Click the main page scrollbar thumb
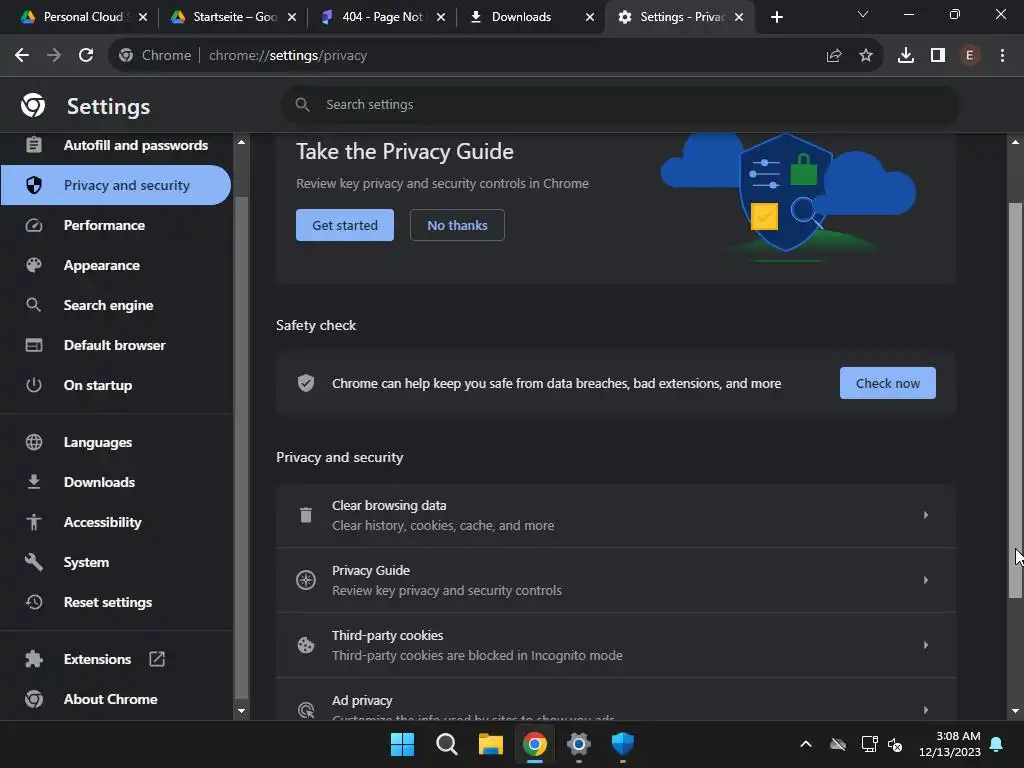Image resolution: width=1024 pixels, height=768 pixels. click(1015, 400)
